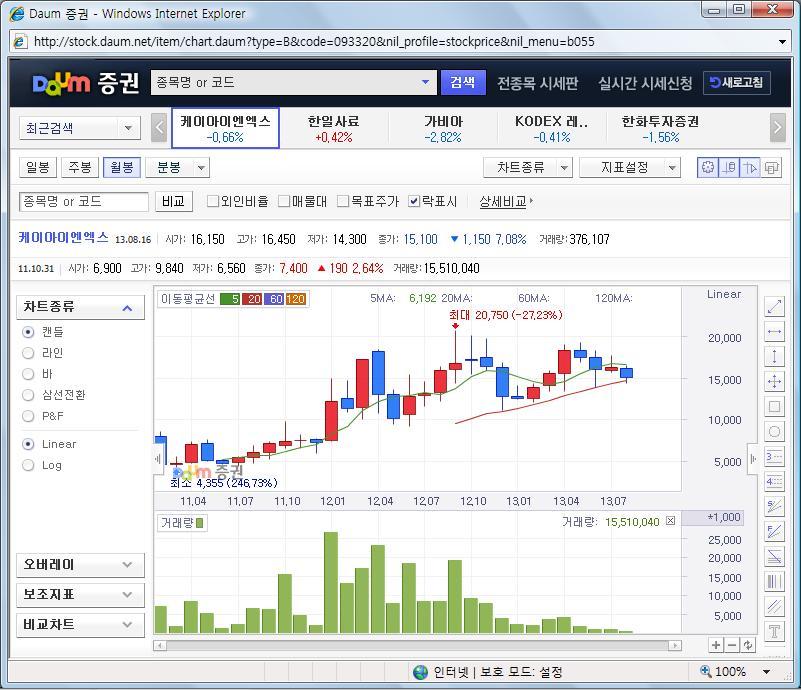This screenshot has height=690, width=801.
Task: Select the speed line (S) tool
Action: tap(774, 507)
